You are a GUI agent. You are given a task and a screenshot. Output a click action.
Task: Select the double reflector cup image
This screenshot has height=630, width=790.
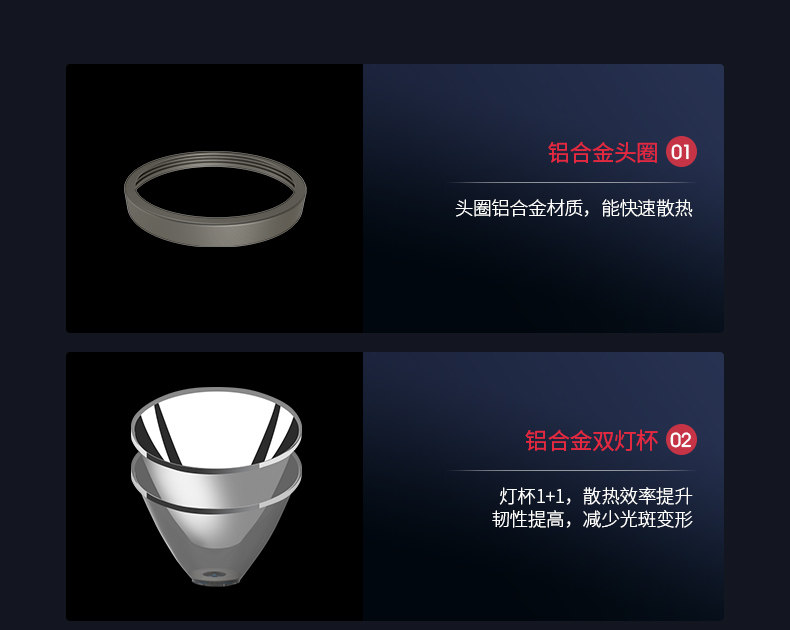216,486
